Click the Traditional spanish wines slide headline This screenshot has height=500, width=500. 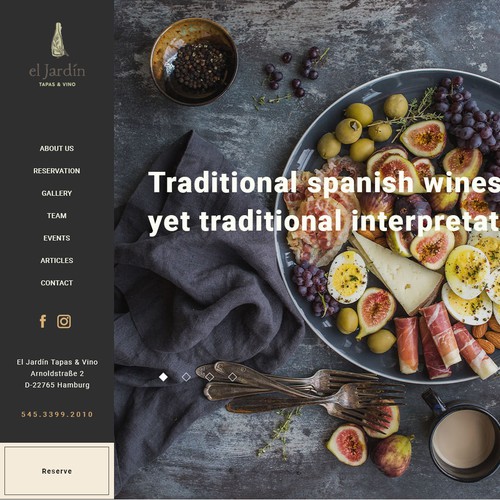pos(324,202)
